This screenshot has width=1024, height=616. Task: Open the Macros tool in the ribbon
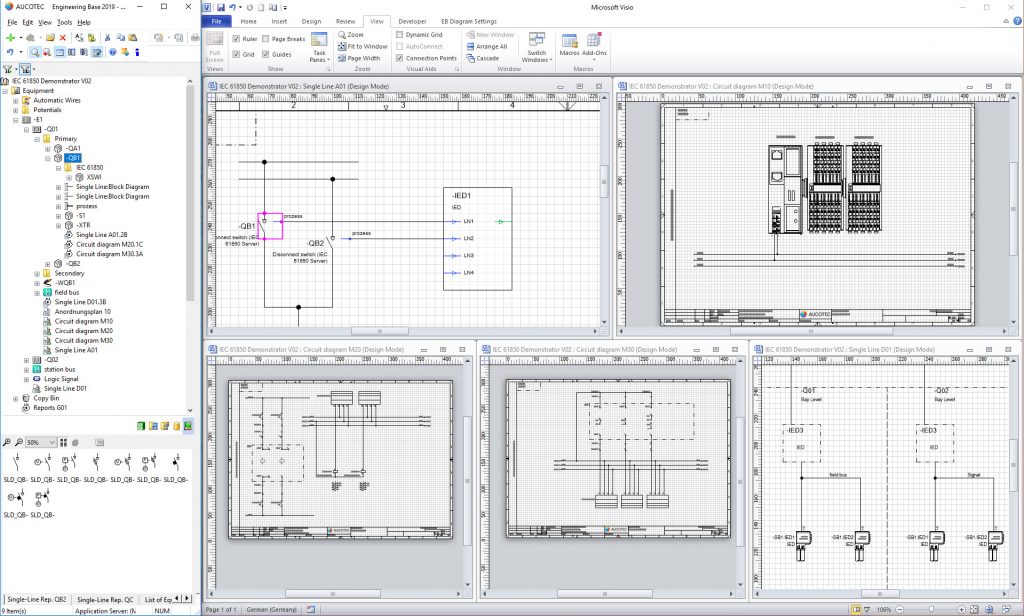click(x=569, y=42)
